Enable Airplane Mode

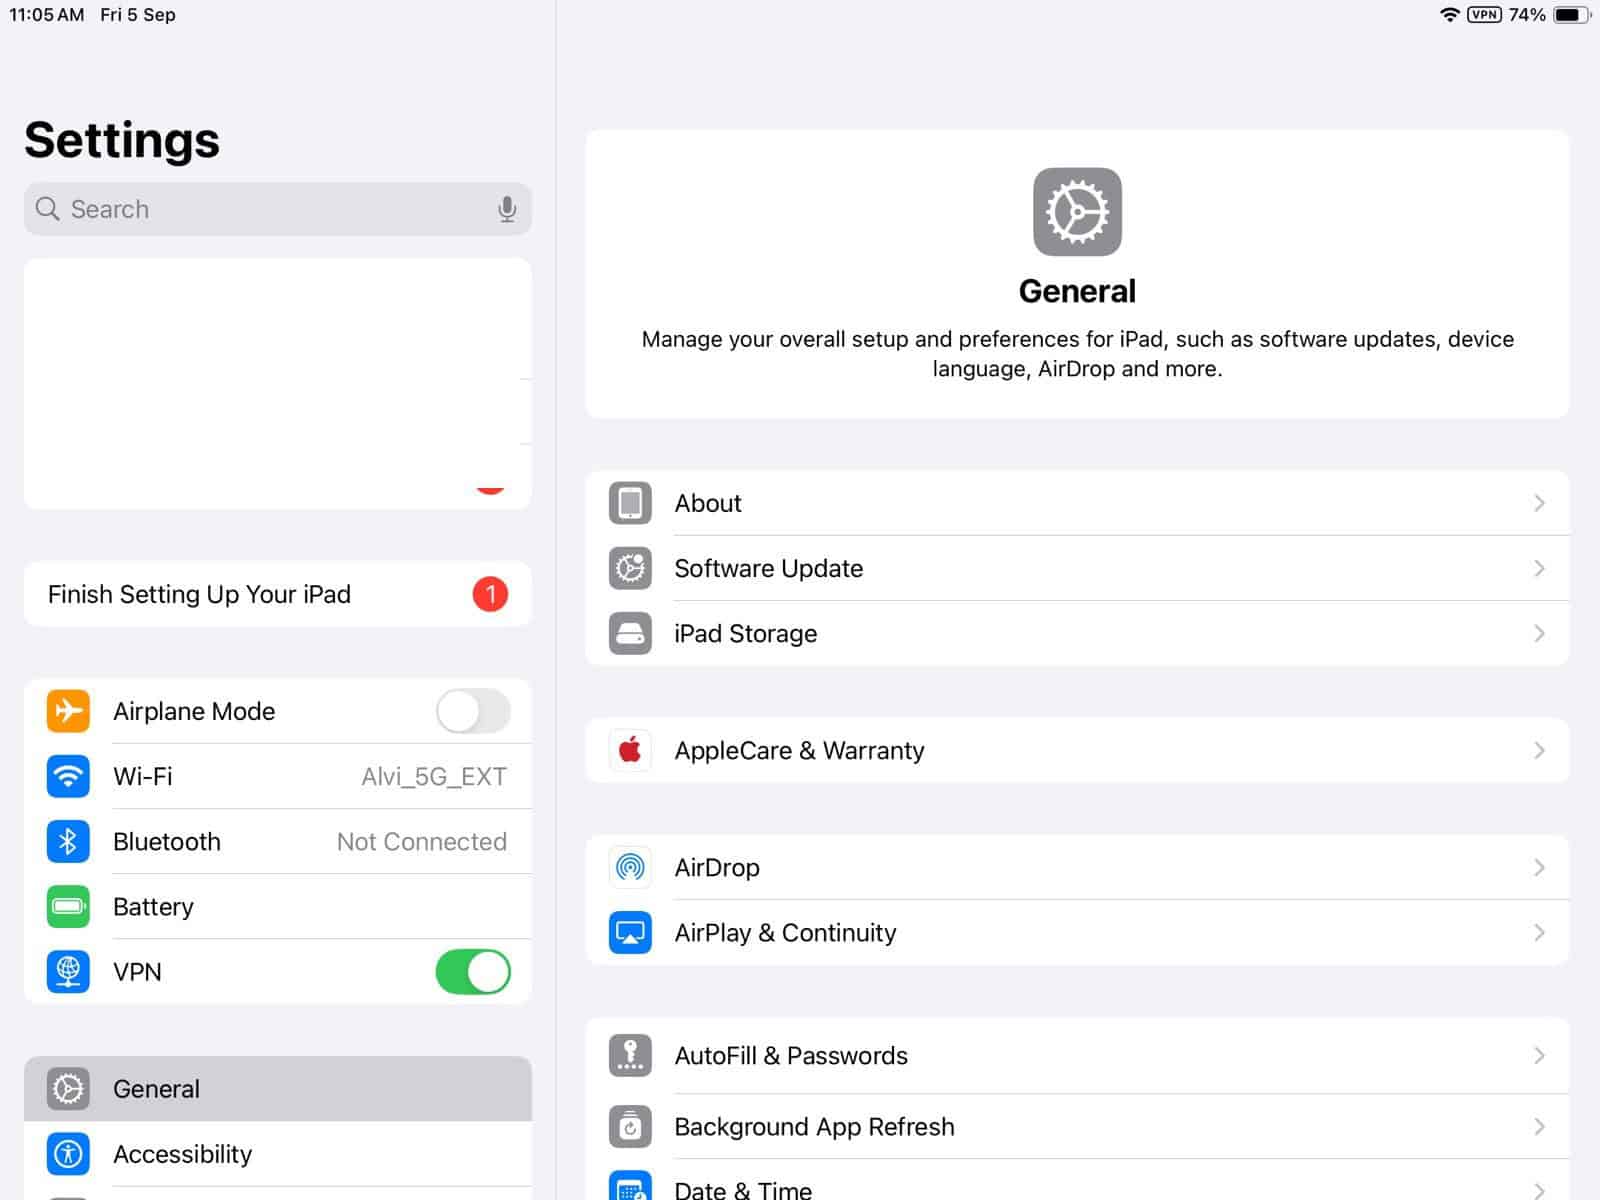(472, 711)
